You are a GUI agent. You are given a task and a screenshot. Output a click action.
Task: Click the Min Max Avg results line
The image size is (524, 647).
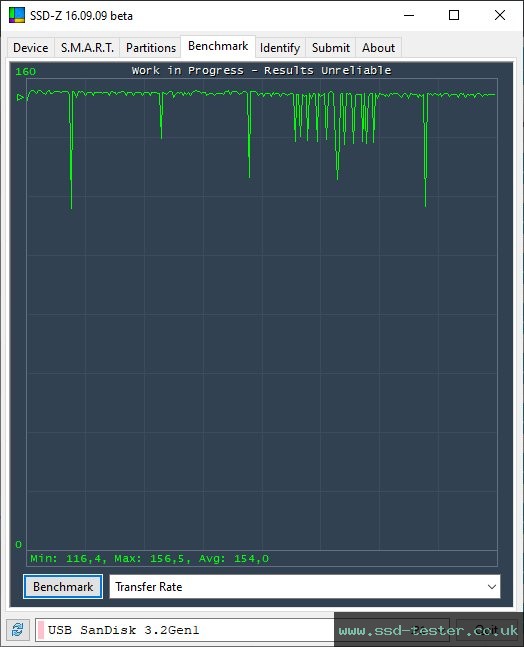click(149, 559)
